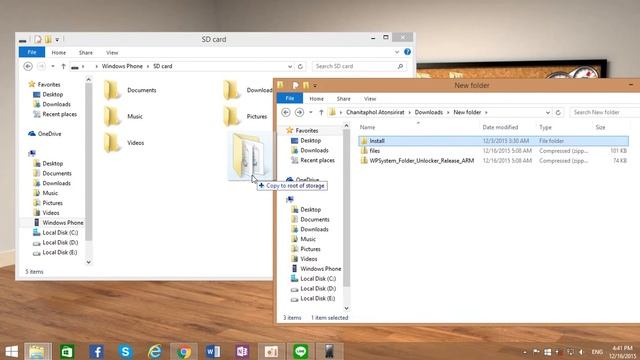The image size is (640, 360).
Task: Open recent locations dropdown in SD card window
Action: (x=53, y=66)
